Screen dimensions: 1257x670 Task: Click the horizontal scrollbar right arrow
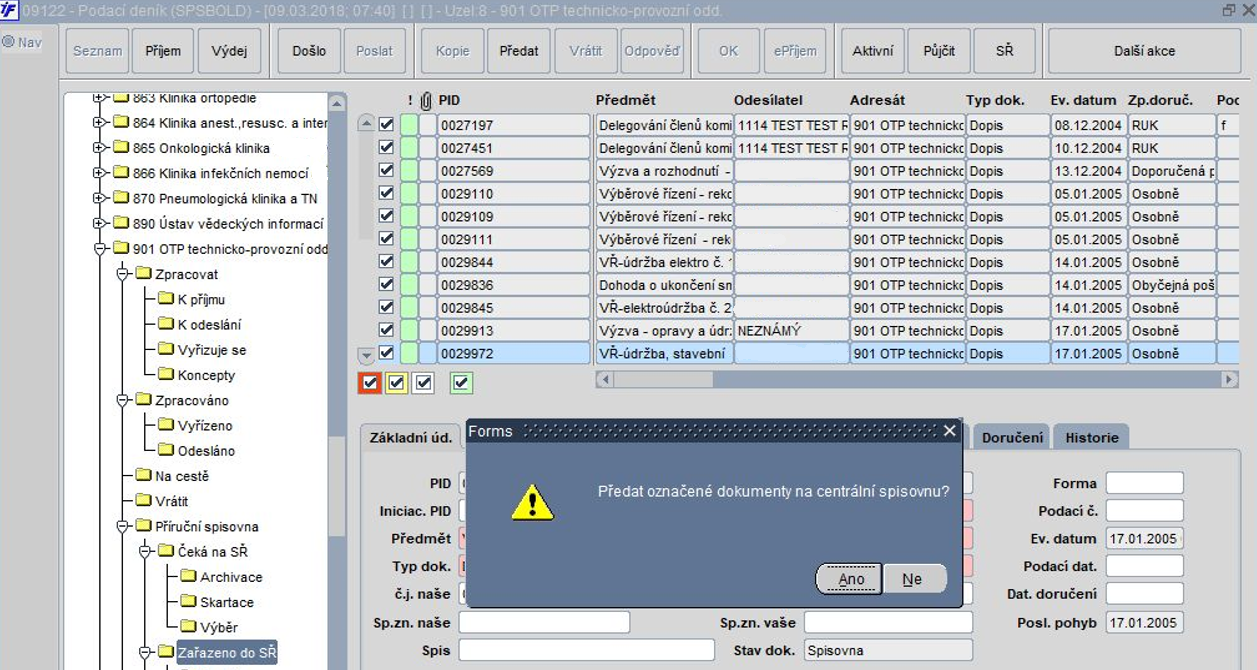pyautogui.click(x=1230, y=380)
